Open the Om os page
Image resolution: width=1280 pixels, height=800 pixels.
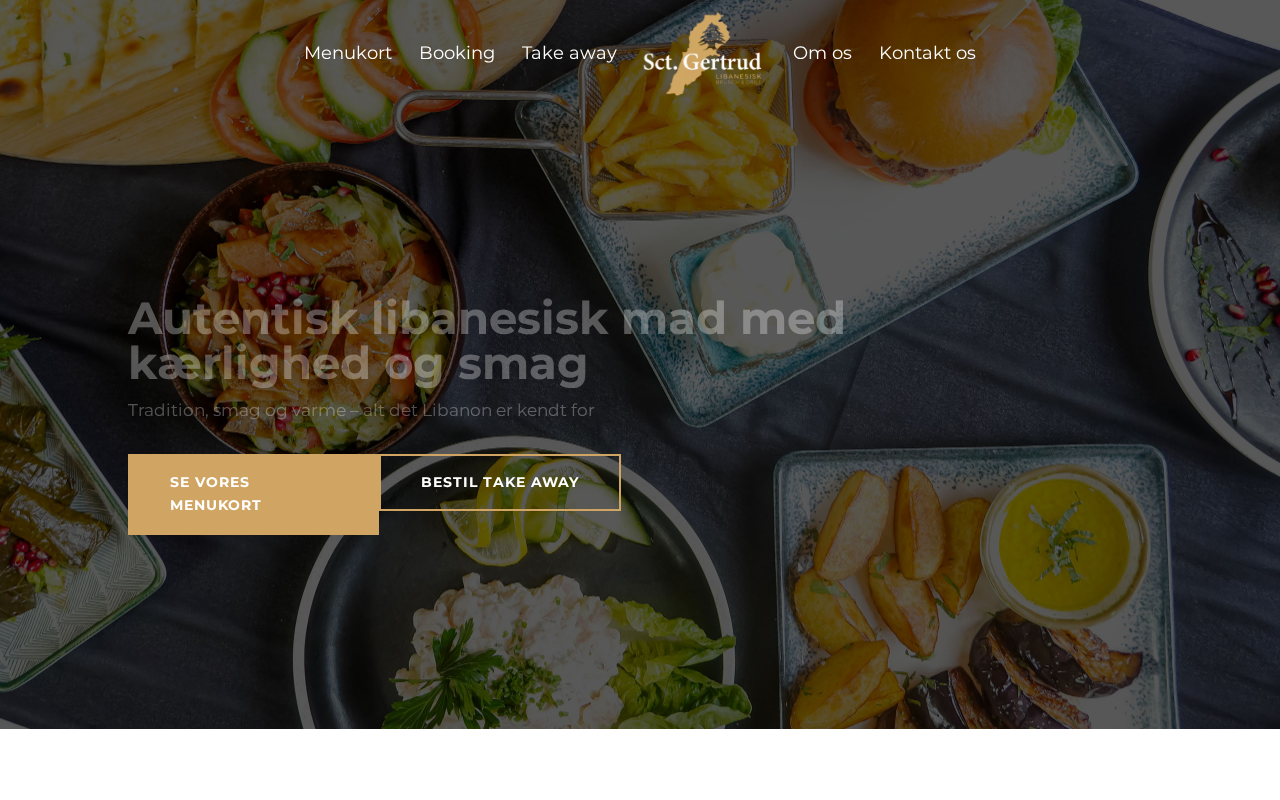click(822, 53)
